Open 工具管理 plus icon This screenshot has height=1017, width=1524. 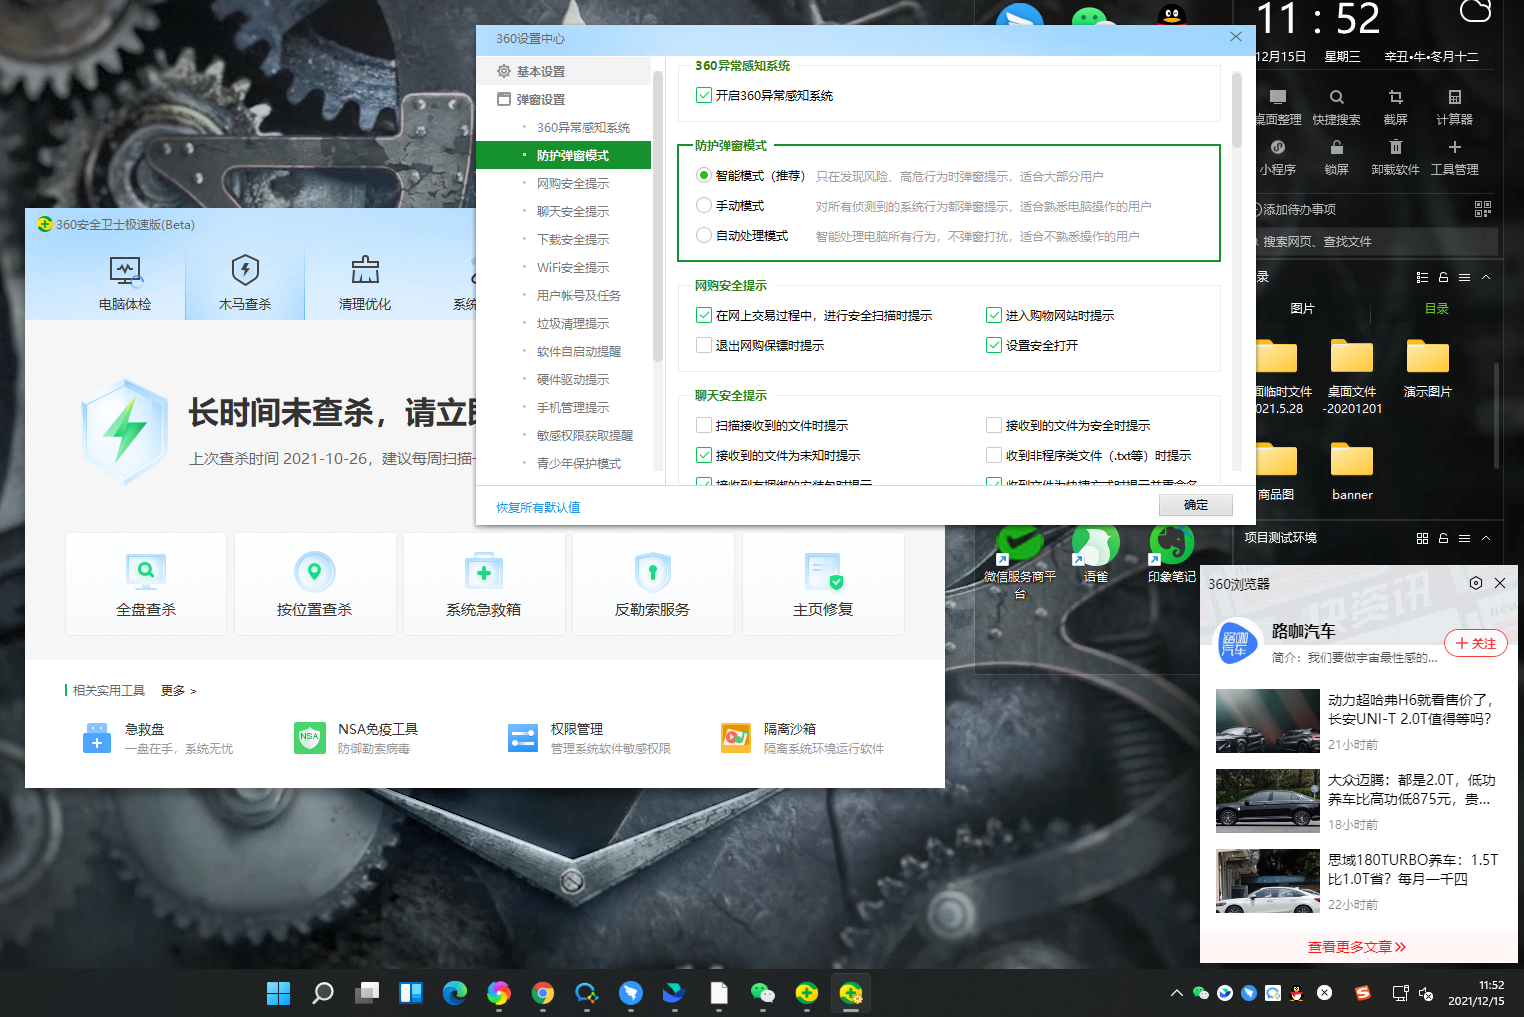(1455, 147)
